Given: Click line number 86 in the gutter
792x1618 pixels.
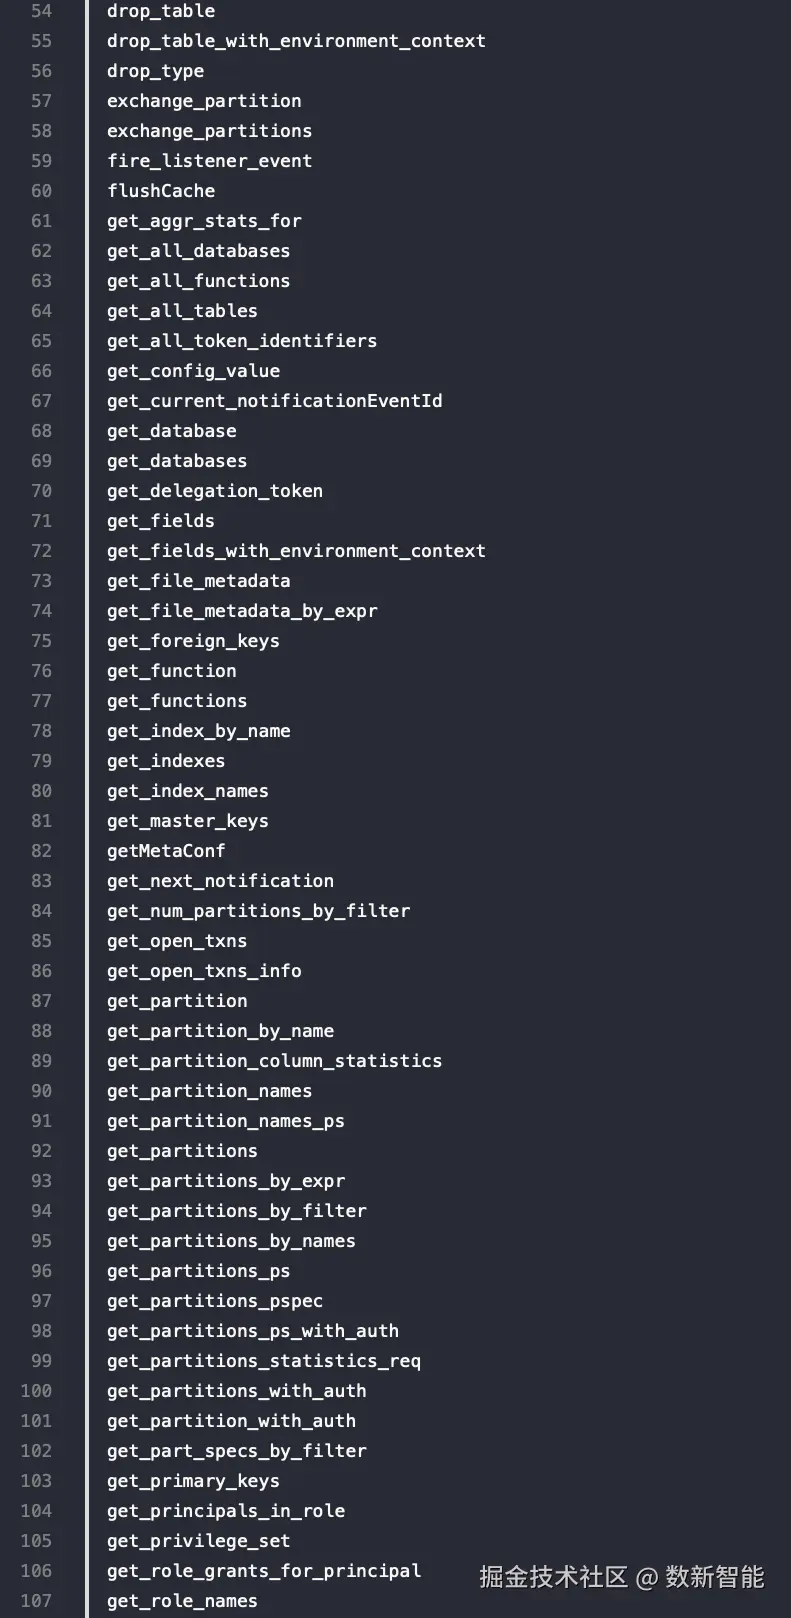Looking at the screenshot, I should (41, 971).
